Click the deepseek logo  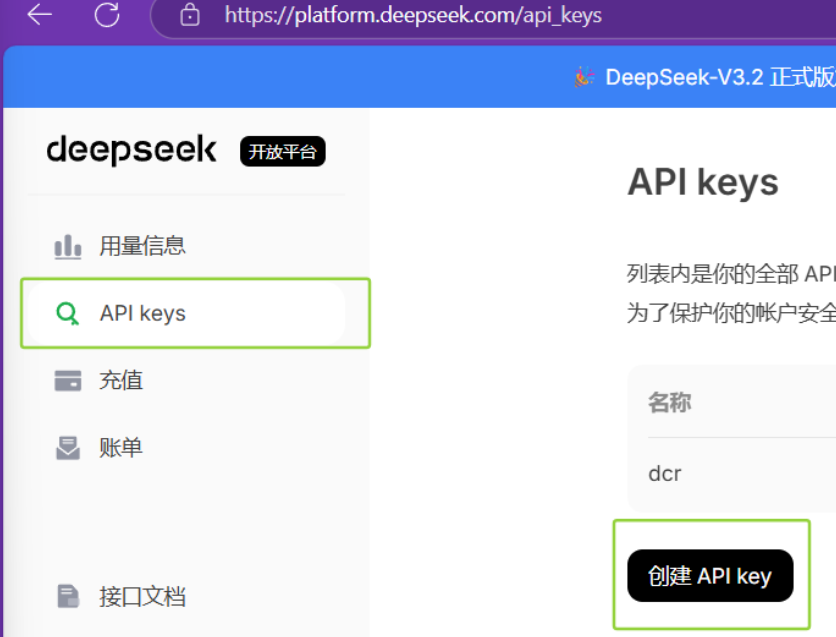(132, 150)
